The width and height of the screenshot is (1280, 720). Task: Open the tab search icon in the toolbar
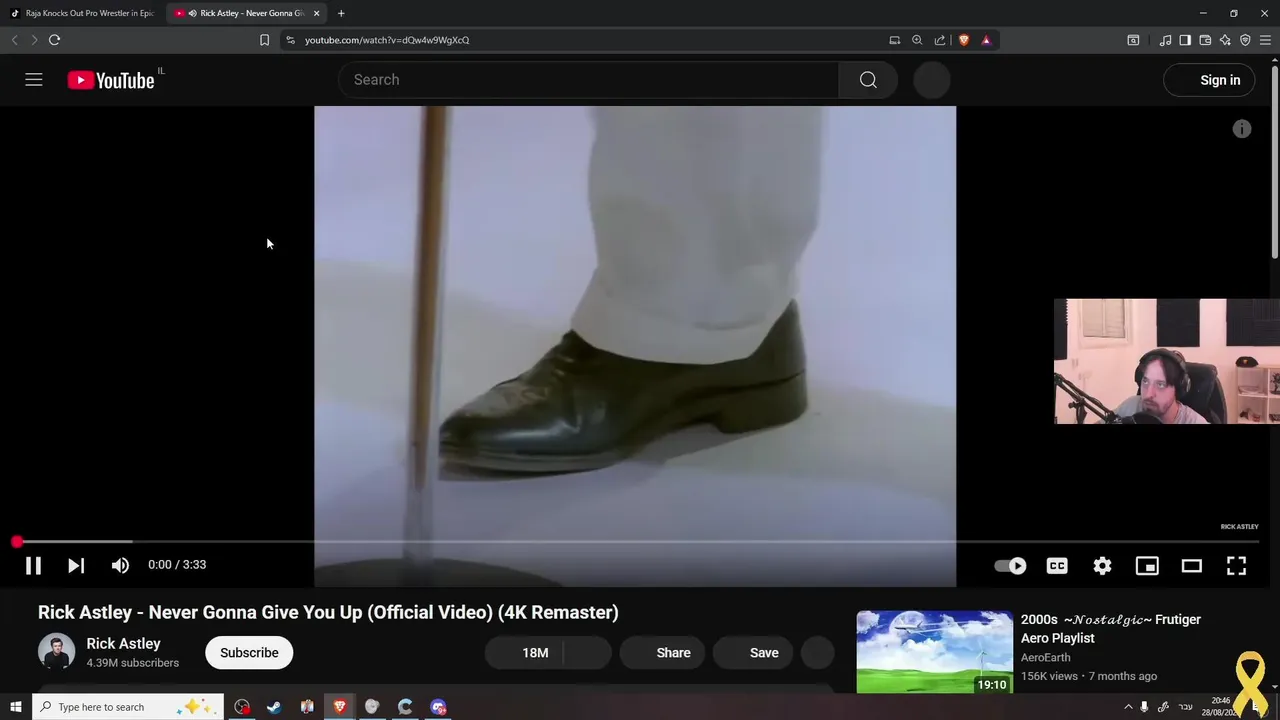click(1133, 40)
